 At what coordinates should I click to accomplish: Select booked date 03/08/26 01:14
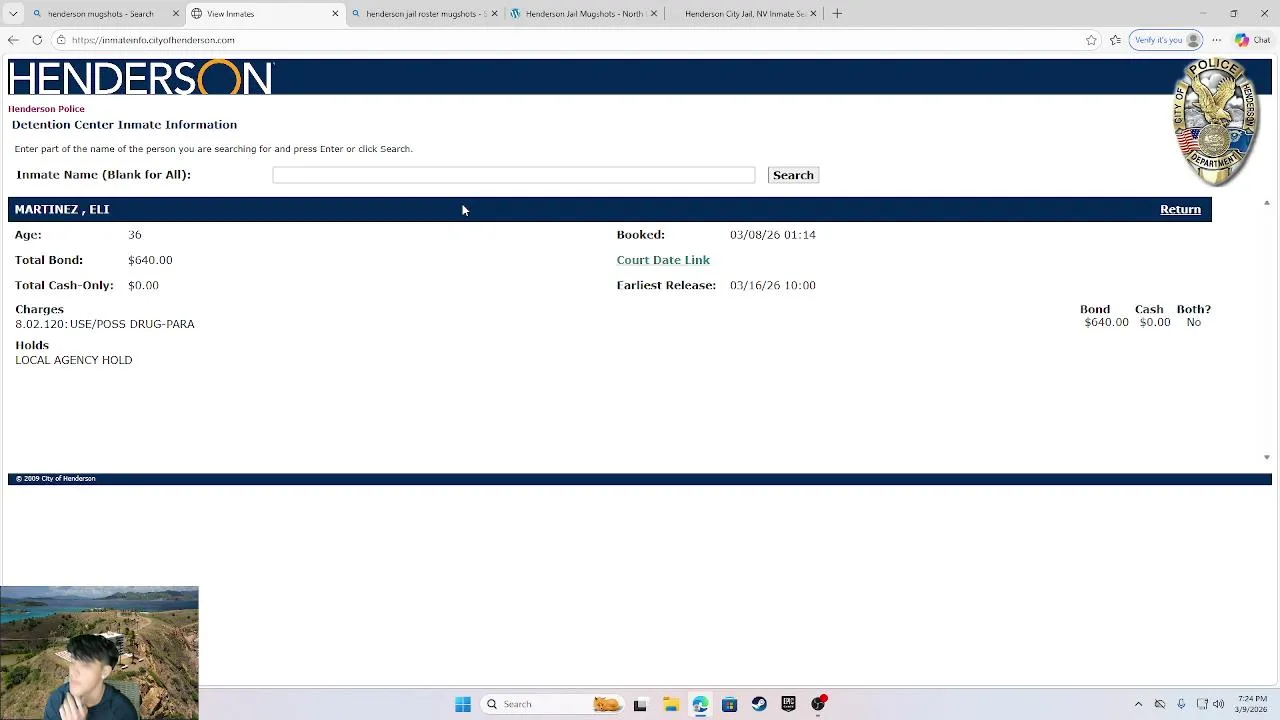click(x=772, y=235)
